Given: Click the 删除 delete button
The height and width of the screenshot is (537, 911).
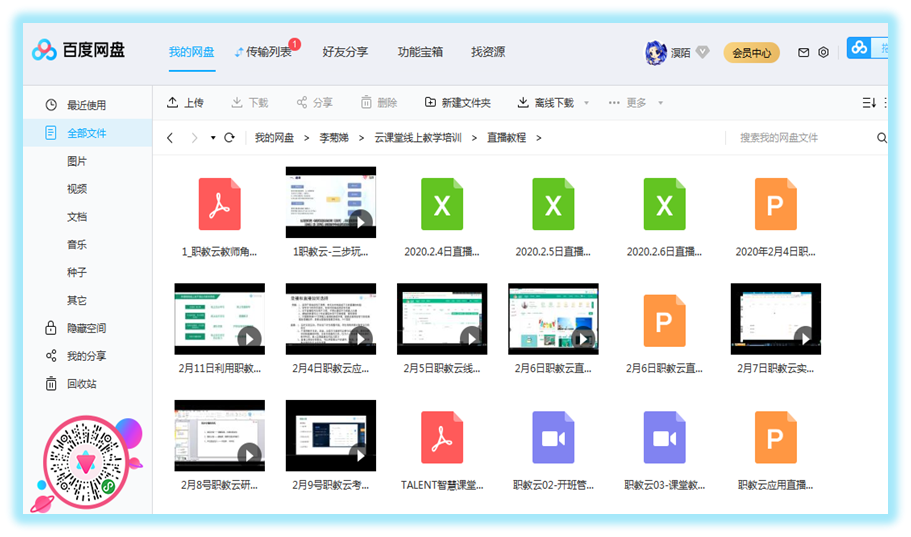Looking at the screenshot, I should [x=379, y=103].
